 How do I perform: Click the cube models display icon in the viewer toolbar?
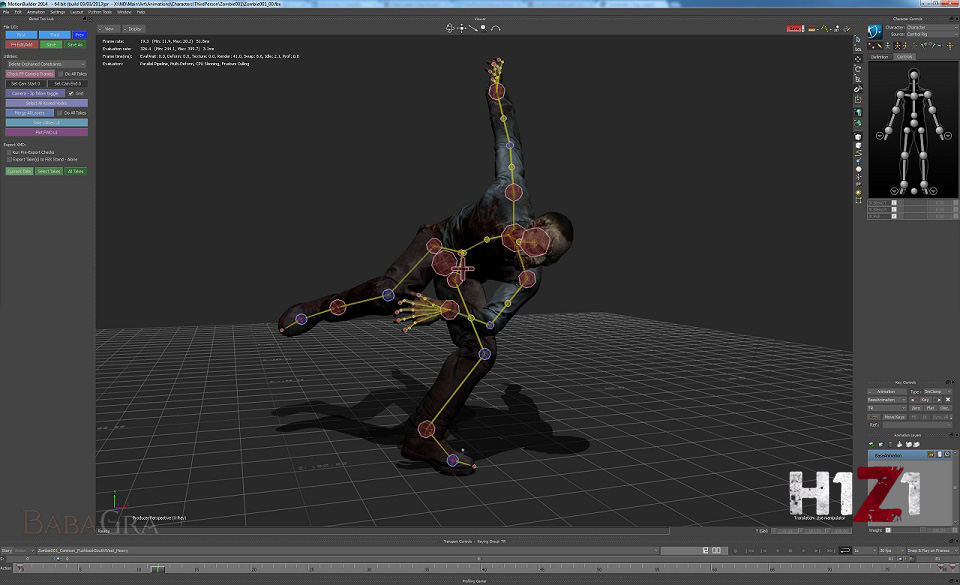point(858,136)
